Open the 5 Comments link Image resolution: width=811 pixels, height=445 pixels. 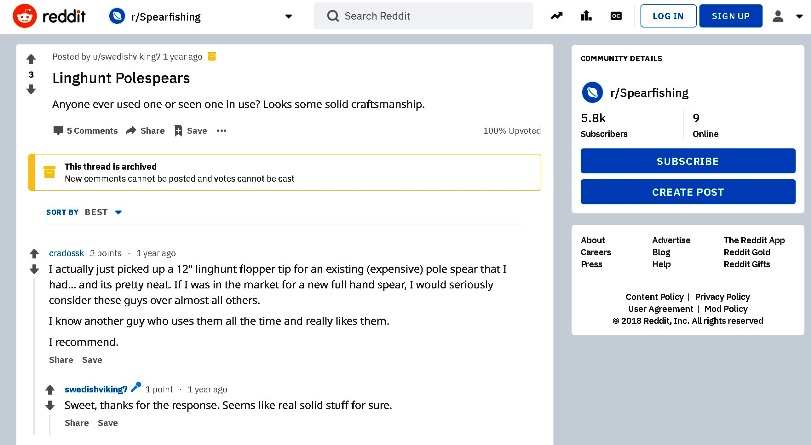click(x=86, y=131)
